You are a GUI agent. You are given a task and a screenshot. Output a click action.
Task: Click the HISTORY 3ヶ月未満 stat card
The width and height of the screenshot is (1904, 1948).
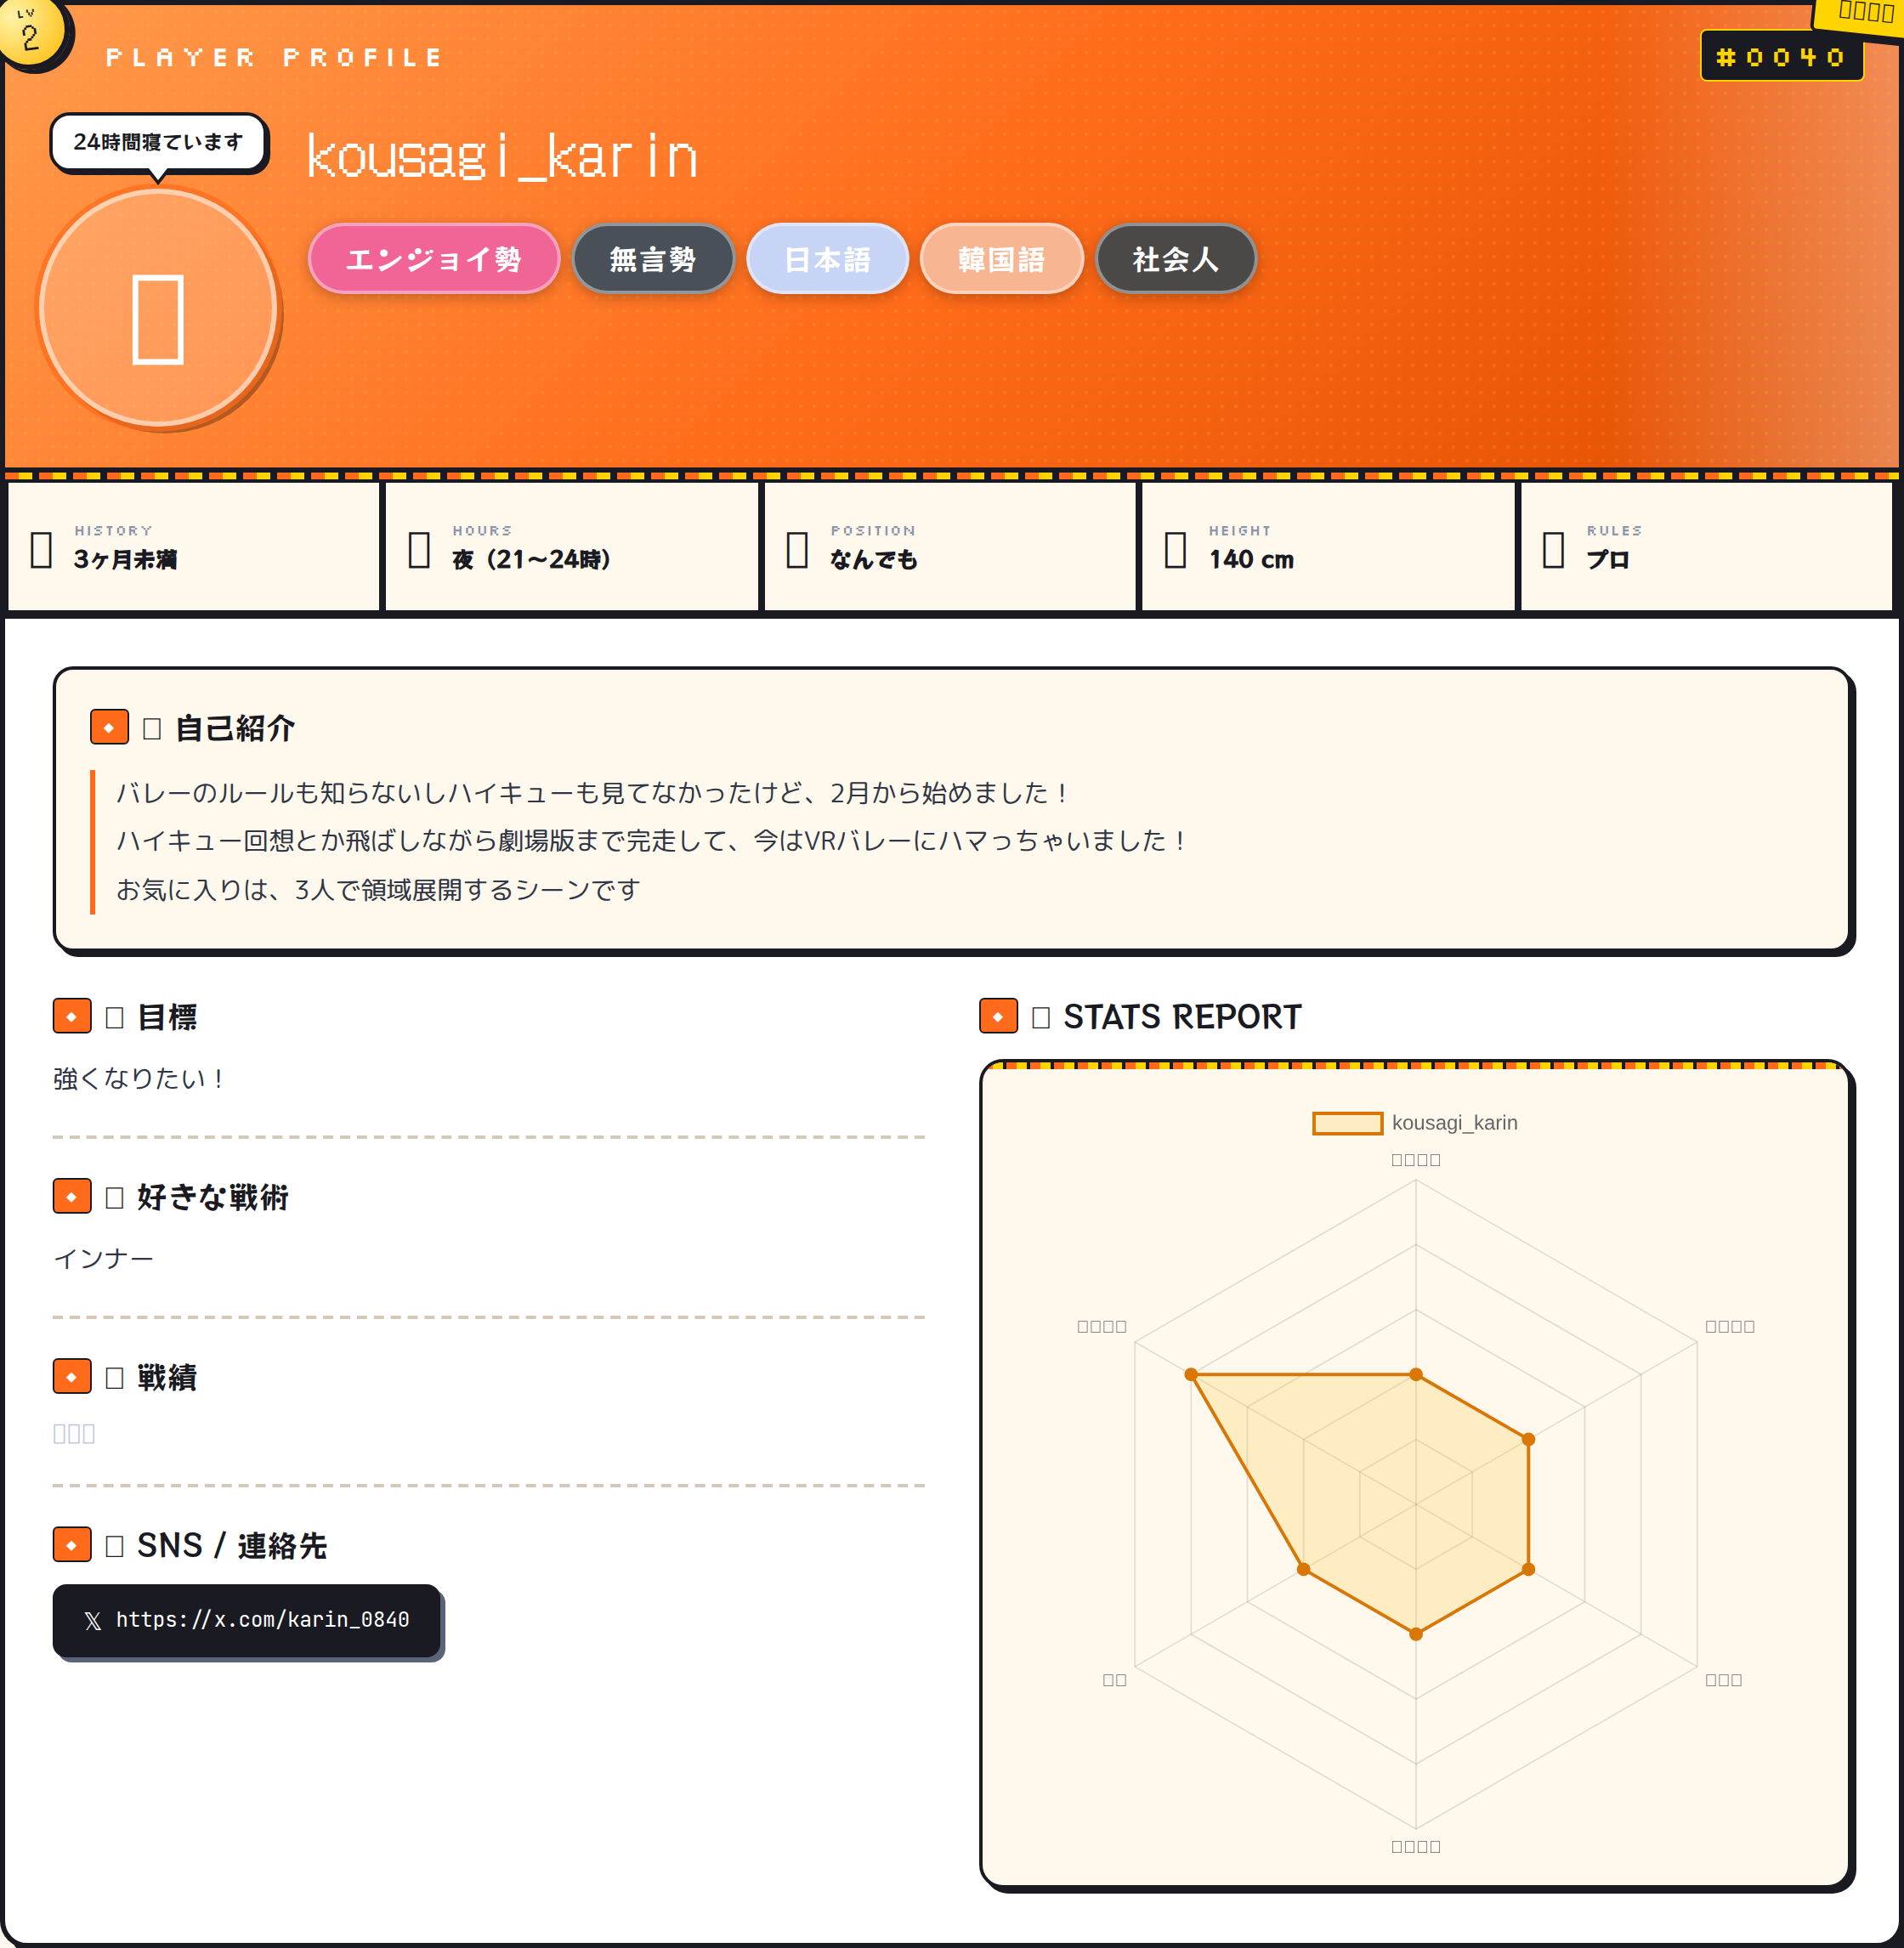[194, 547]
